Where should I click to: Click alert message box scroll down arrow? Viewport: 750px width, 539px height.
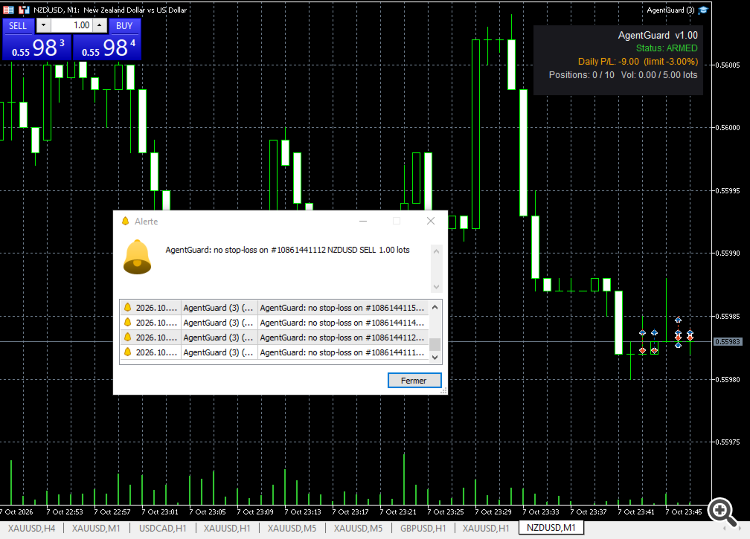pyautogui.click(x=436, y=287)
